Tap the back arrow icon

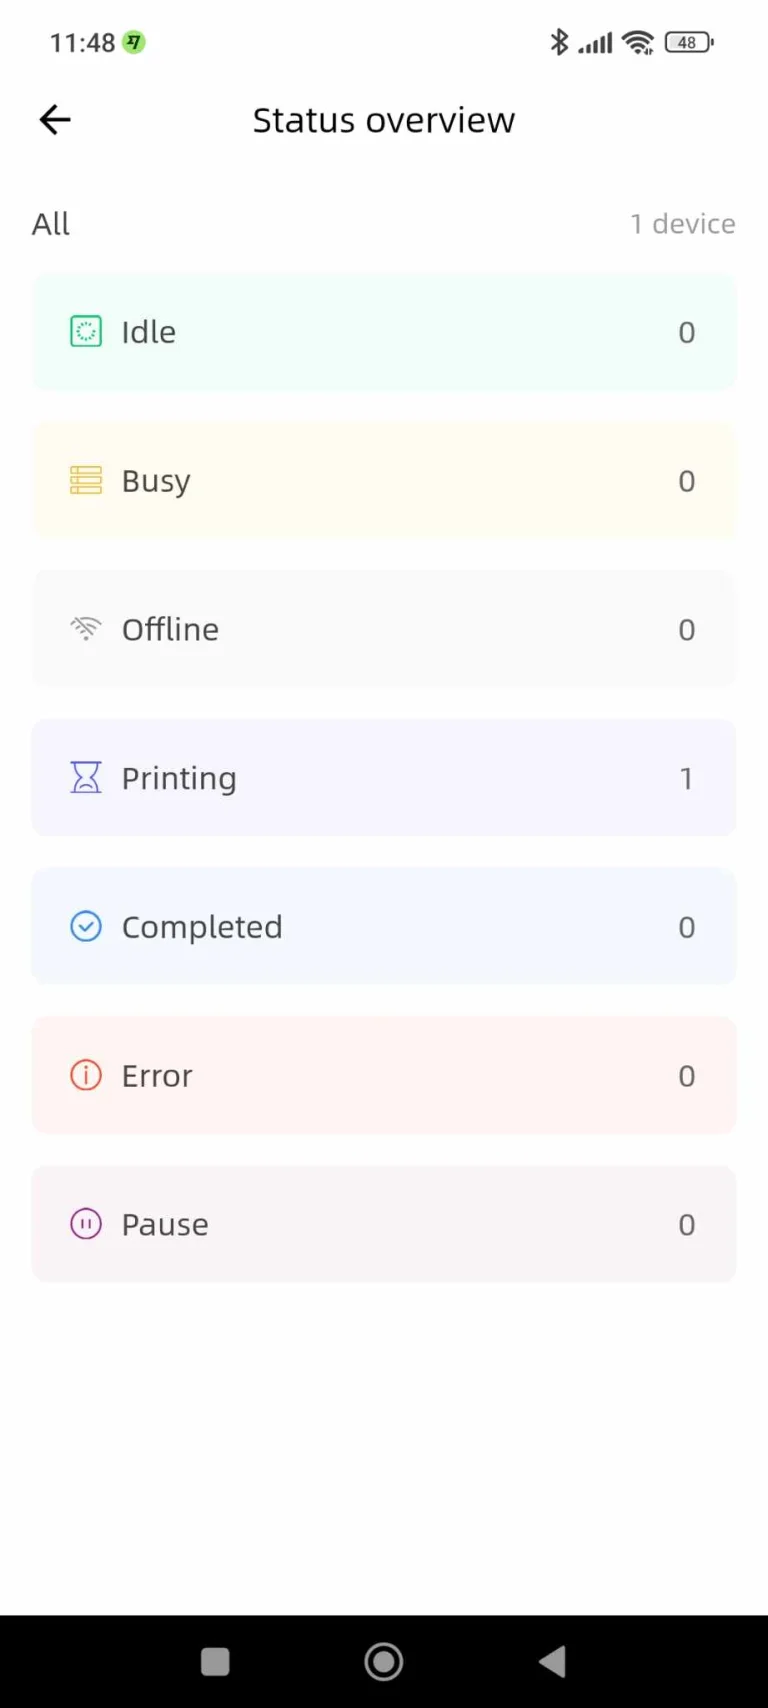coord(55,120)
